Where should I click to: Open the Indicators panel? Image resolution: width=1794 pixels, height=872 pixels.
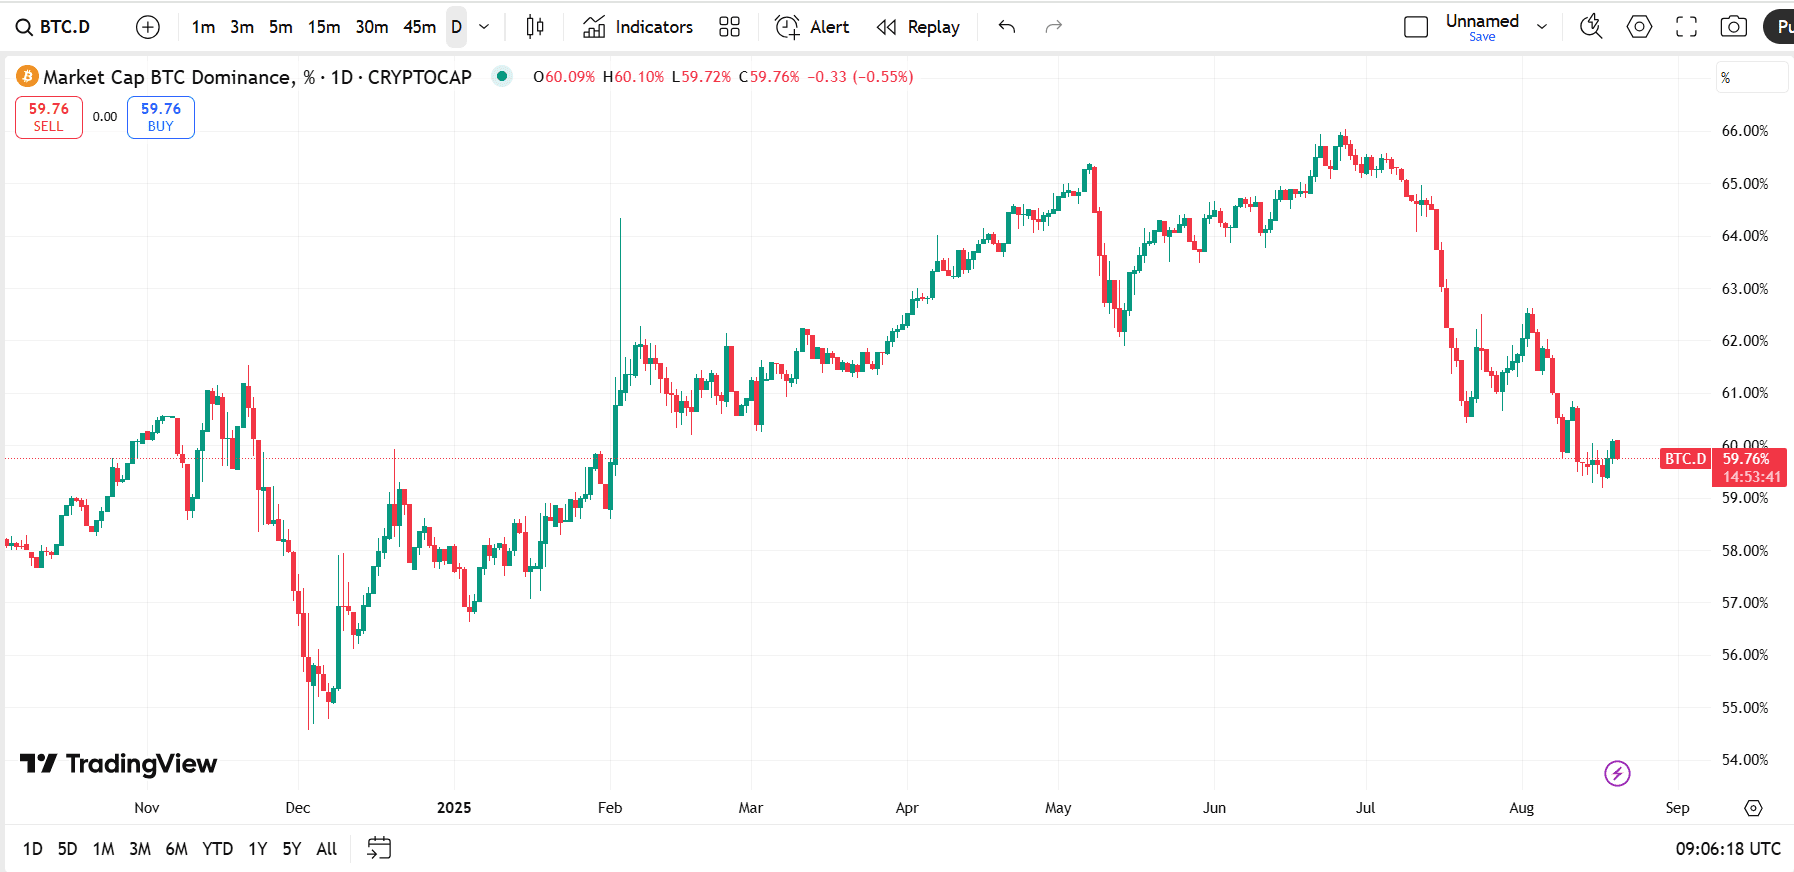[638, 27]
